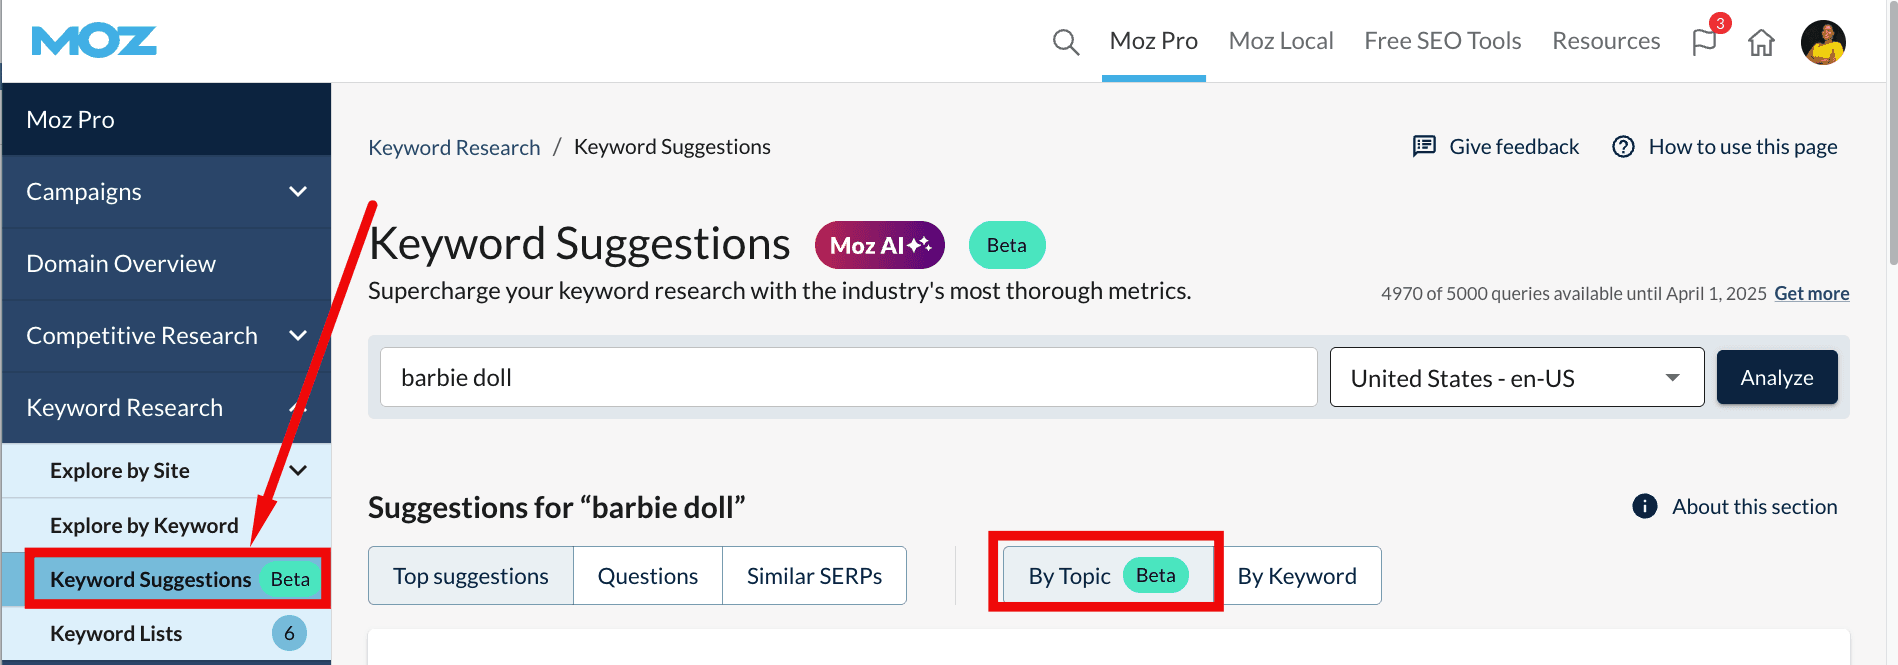Open search using the magnifying glass icon
The width and height of the screenshot is (1898, 665).
pyautogui.click(x=1065, y=41)
